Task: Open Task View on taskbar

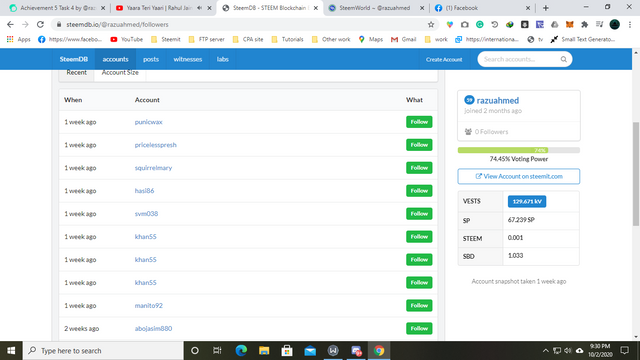Action: tap(217, 351)
